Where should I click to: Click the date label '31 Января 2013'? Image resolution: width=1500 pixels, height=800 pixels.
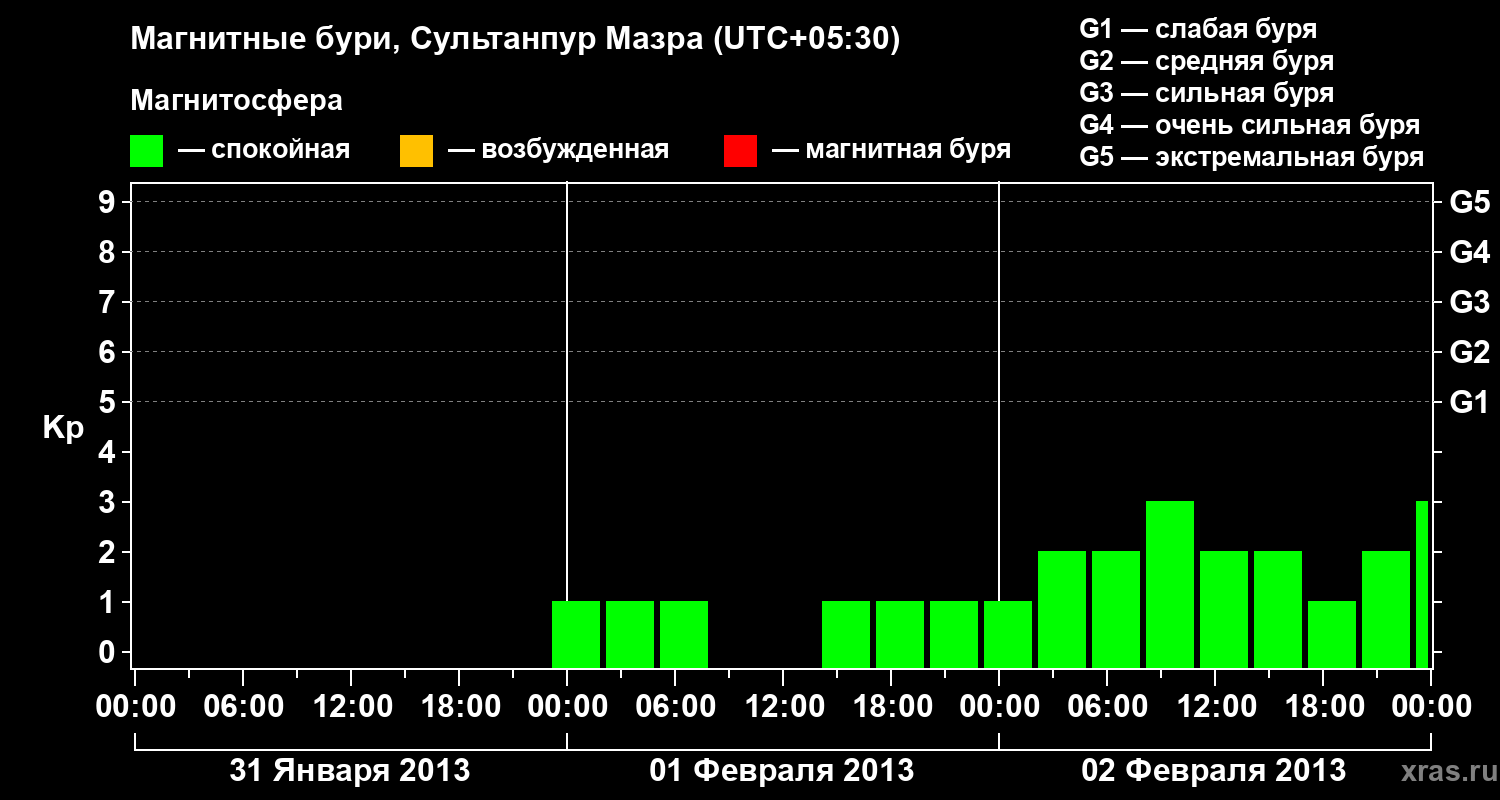[350, 770]
